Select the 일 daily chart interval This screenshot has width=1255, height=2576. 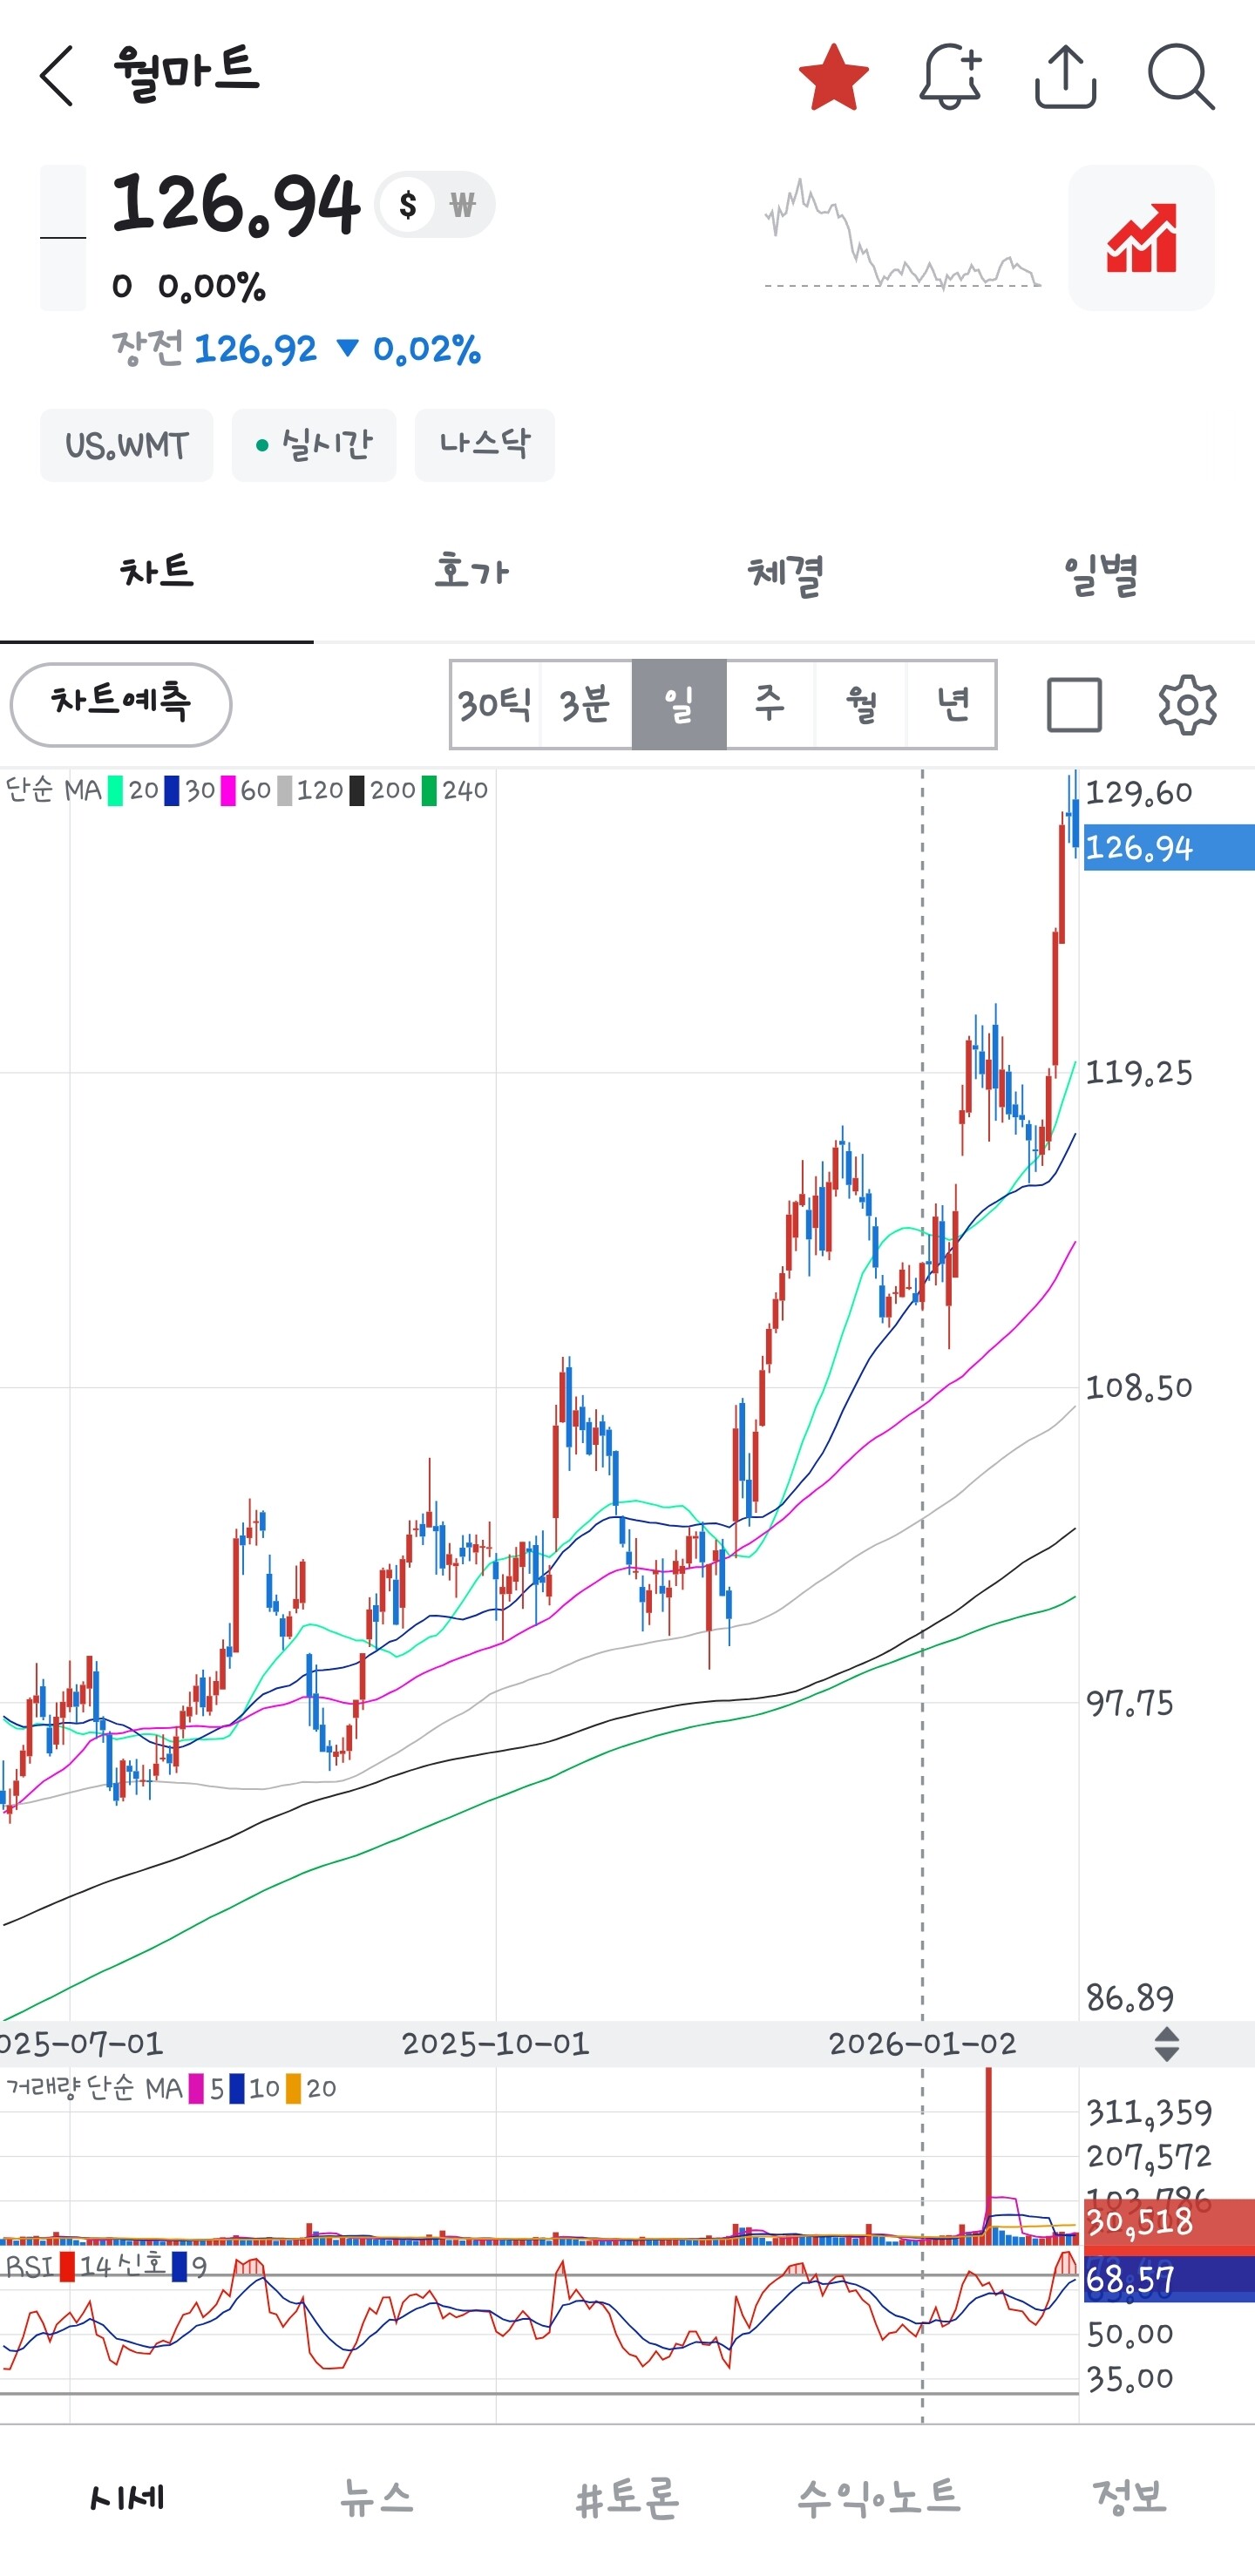pyautogui.click(x=679, y=705)
